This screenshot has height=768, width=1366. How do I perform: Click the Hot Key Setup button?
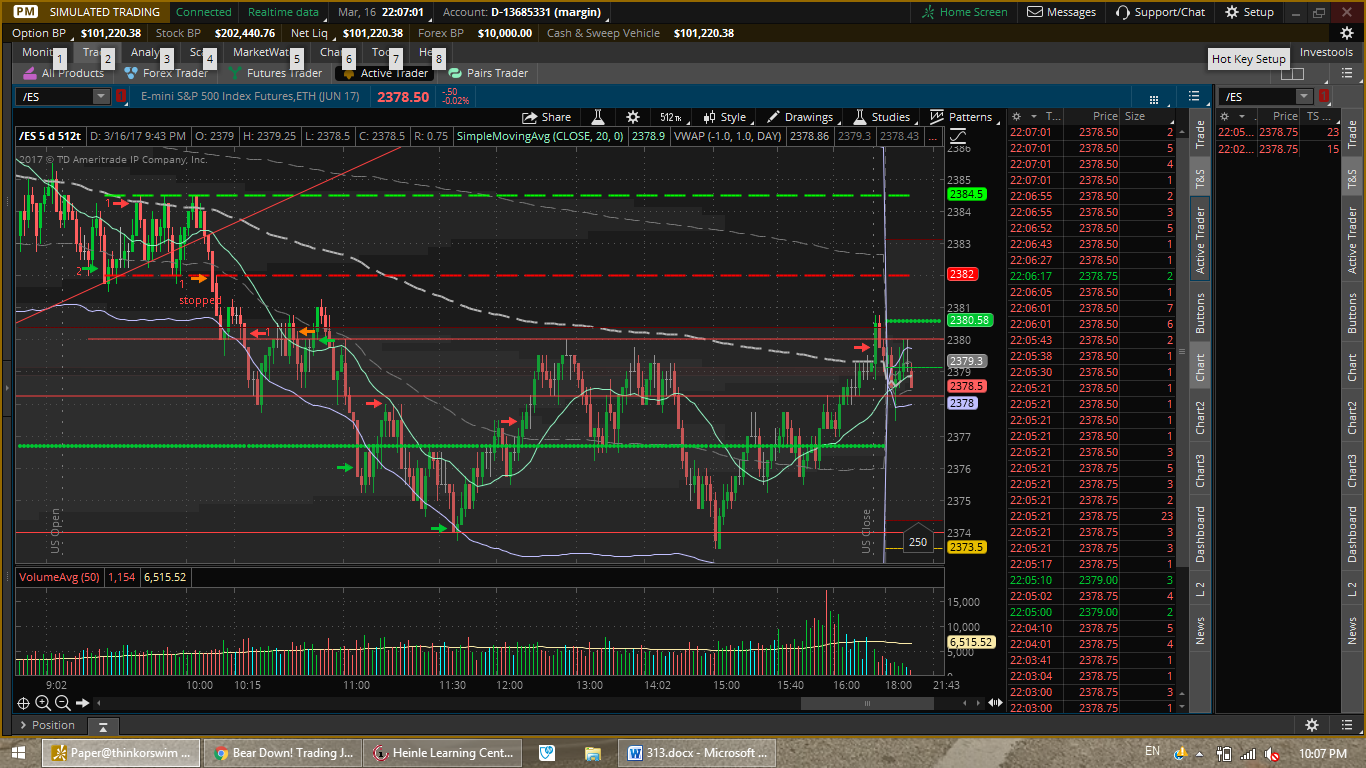click(x=1249, y=59)
